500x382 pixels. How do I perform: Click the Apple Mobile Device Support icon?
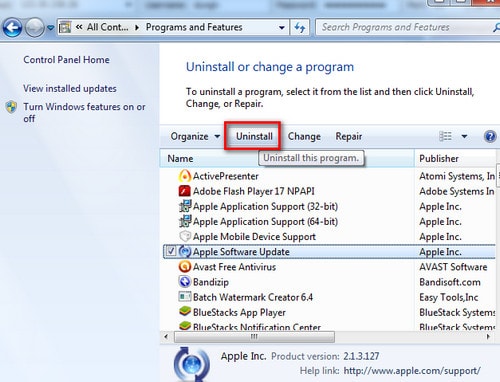(185, 236)
